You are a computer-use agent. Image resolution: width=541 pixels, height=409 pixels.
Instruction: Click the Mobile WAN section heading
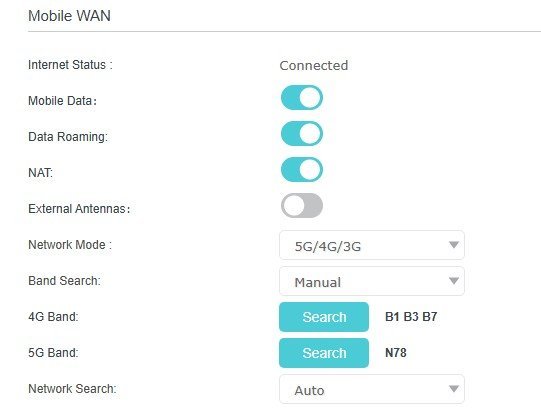click(x=69, y=16)
